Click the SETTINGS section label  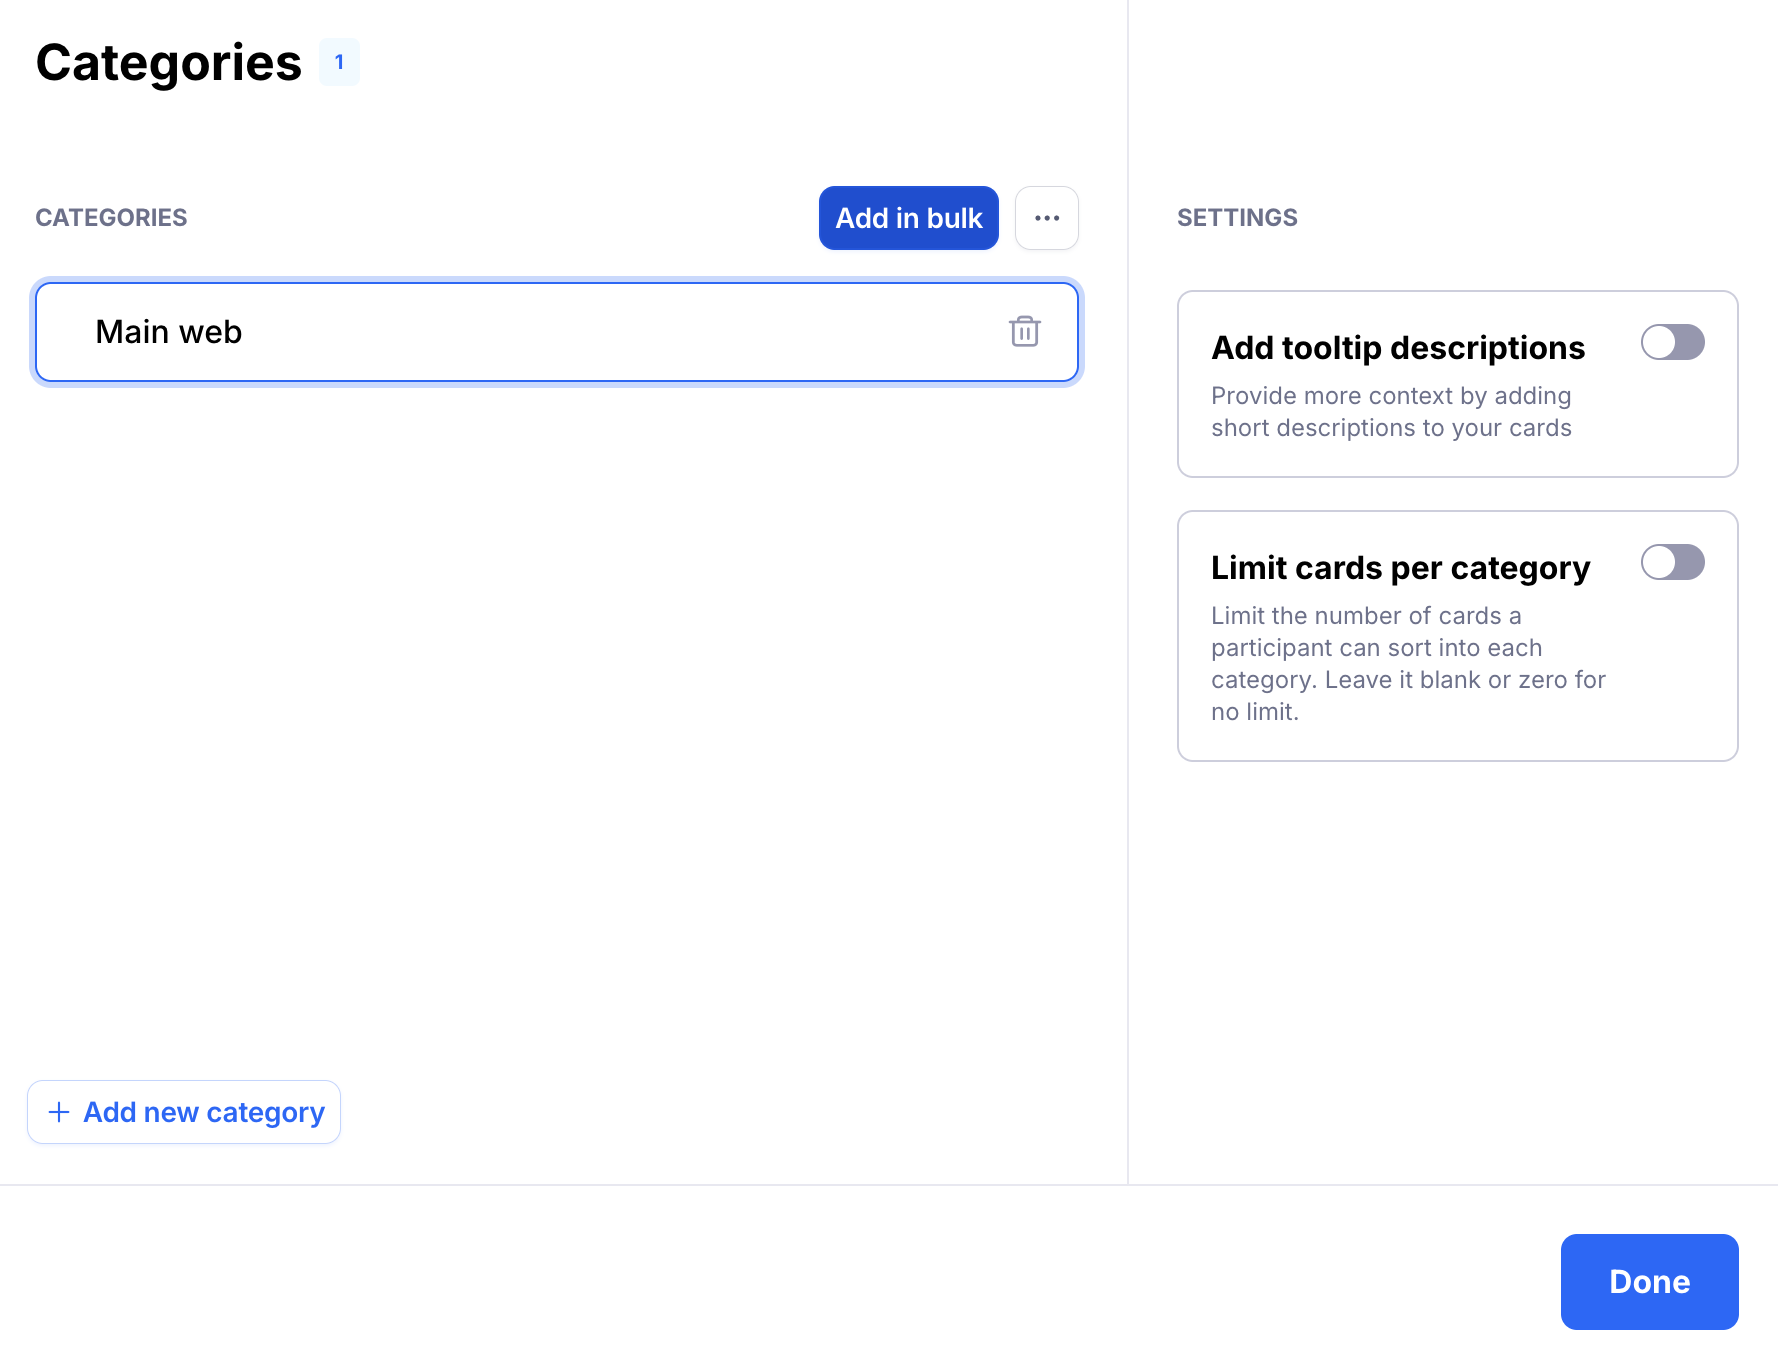(1237, 218)
